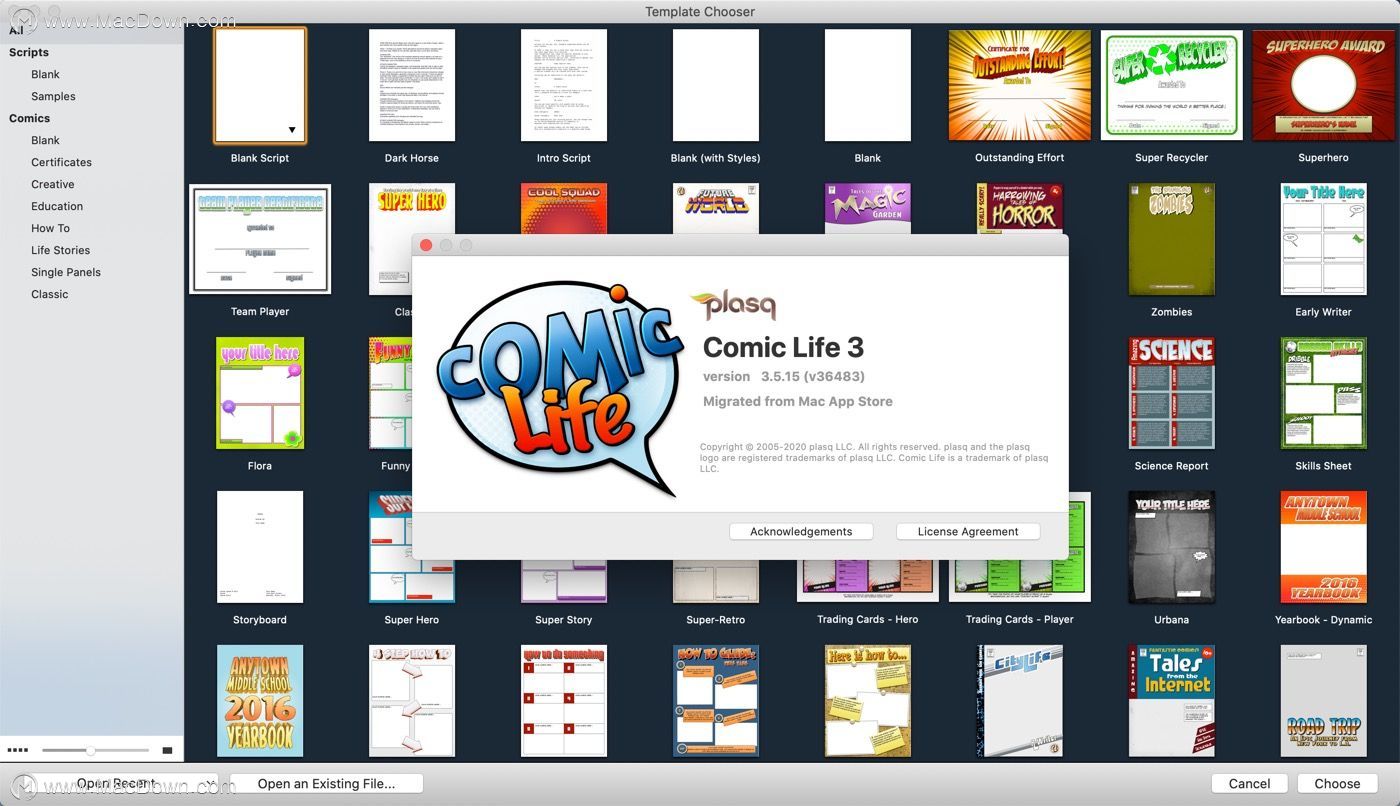Open Acknowledgements in the About dialog
The image size is (1400, 806).
pos(801,532)
